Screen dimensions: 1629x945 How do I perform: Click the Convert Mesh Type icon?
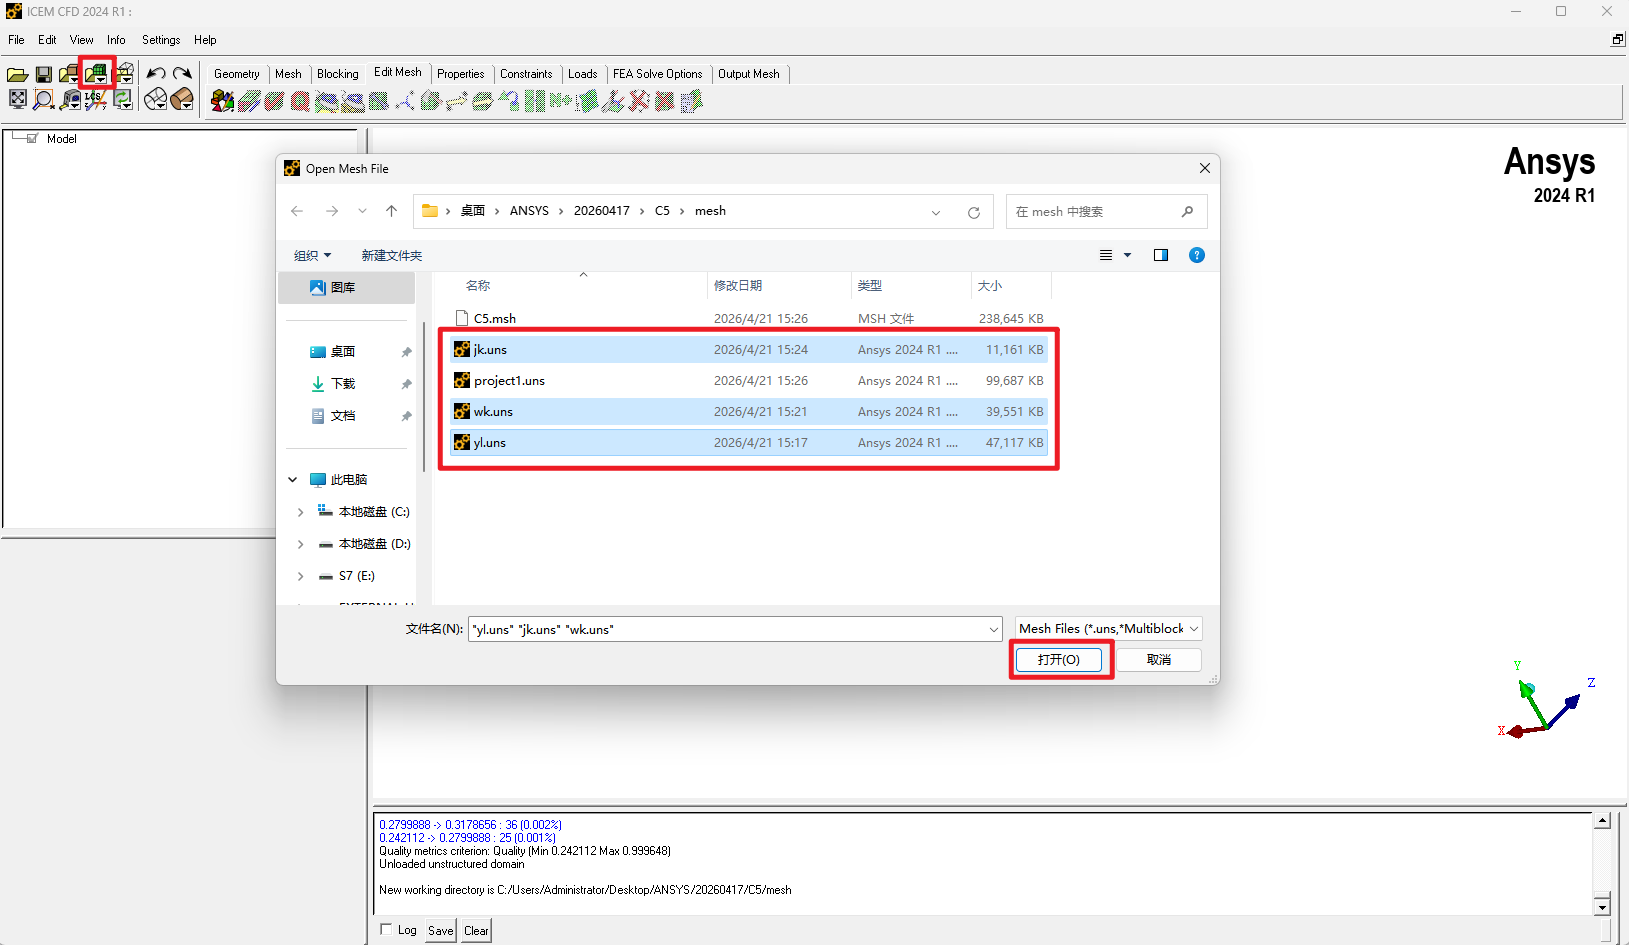[x=508, y=100]
